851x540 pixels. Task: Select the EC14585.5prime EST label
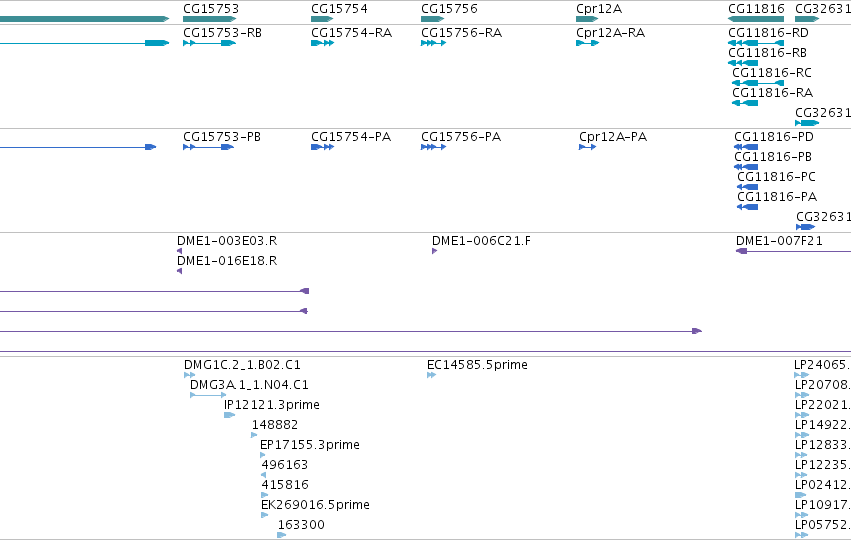(478, 365)
